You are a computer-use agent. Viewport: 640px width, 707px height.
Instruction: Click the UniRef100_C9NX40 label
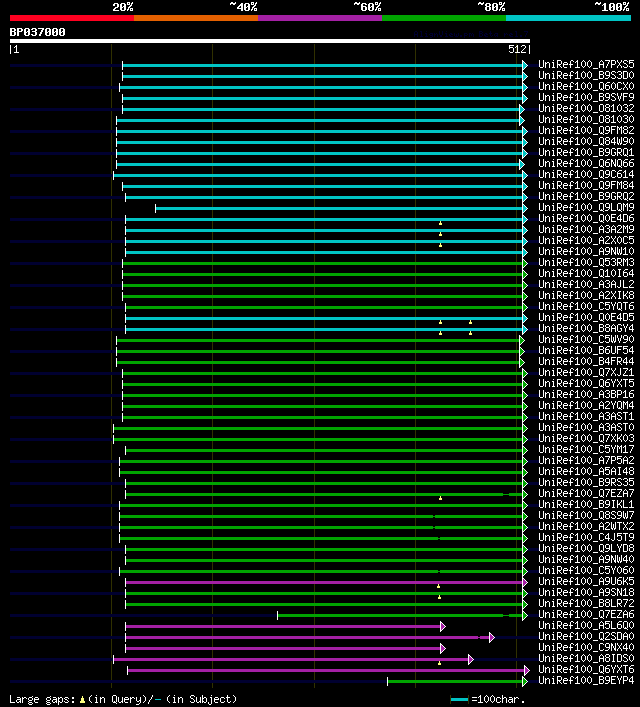click(x=586, y=647)
